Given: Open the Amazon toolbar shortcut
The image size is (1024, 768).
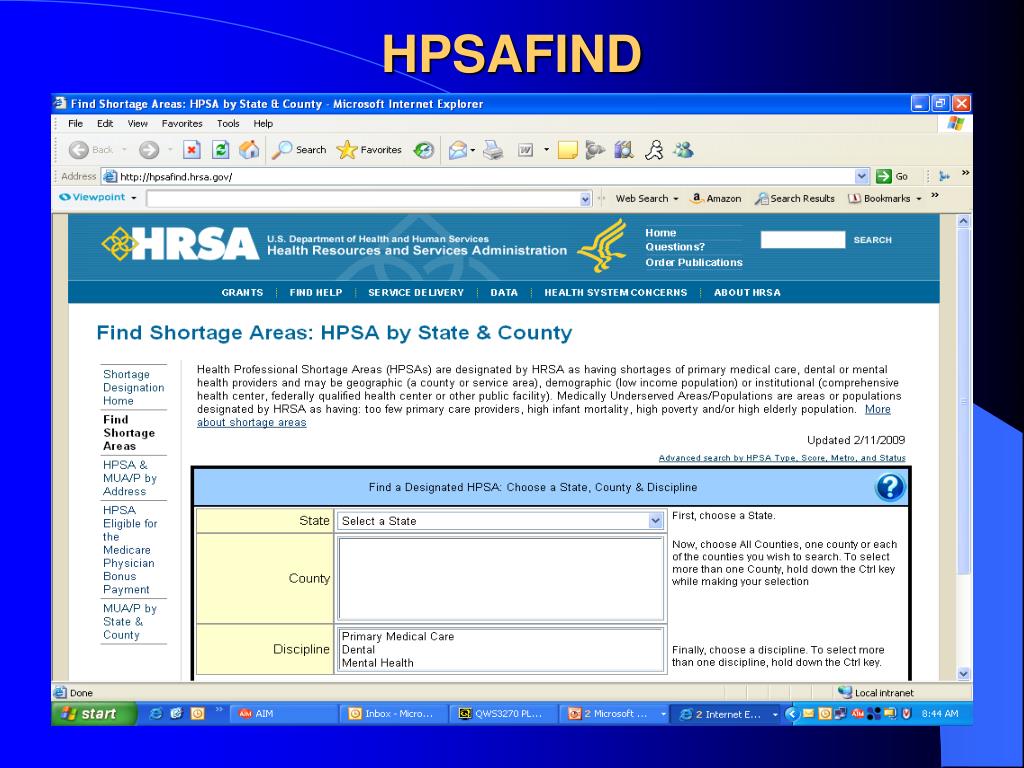Looking at the screenshot, I should 716,199.
